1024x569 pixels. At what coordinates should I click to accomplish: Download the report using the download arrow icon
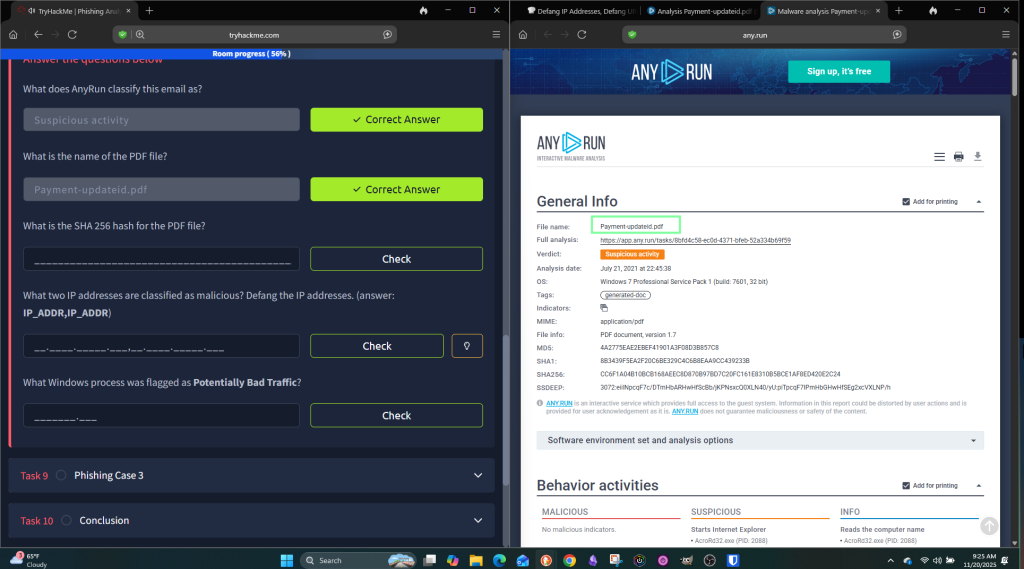pyautogui.click(x=978, y=157)
